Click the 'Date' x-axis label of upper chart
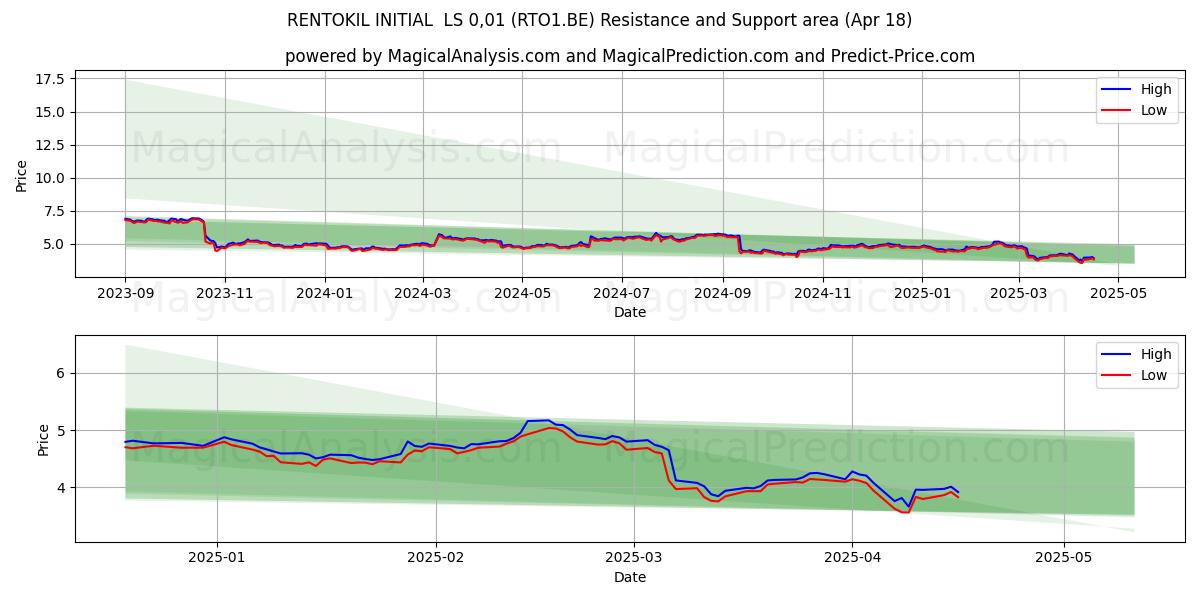Viewport: 1200px width, 600px height. coord(630,312)
